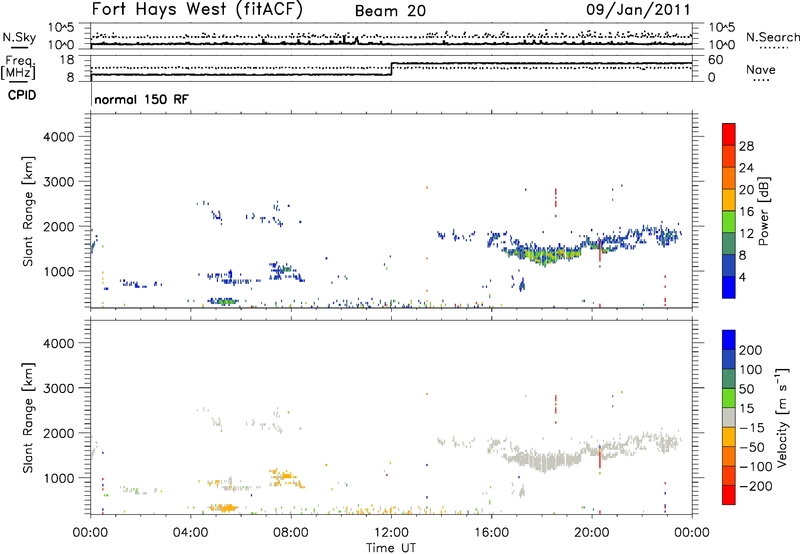Click "4000" tick of the power panel
Image resolution: width=800 pixels, height=554 pixels.
coord(58,137)
